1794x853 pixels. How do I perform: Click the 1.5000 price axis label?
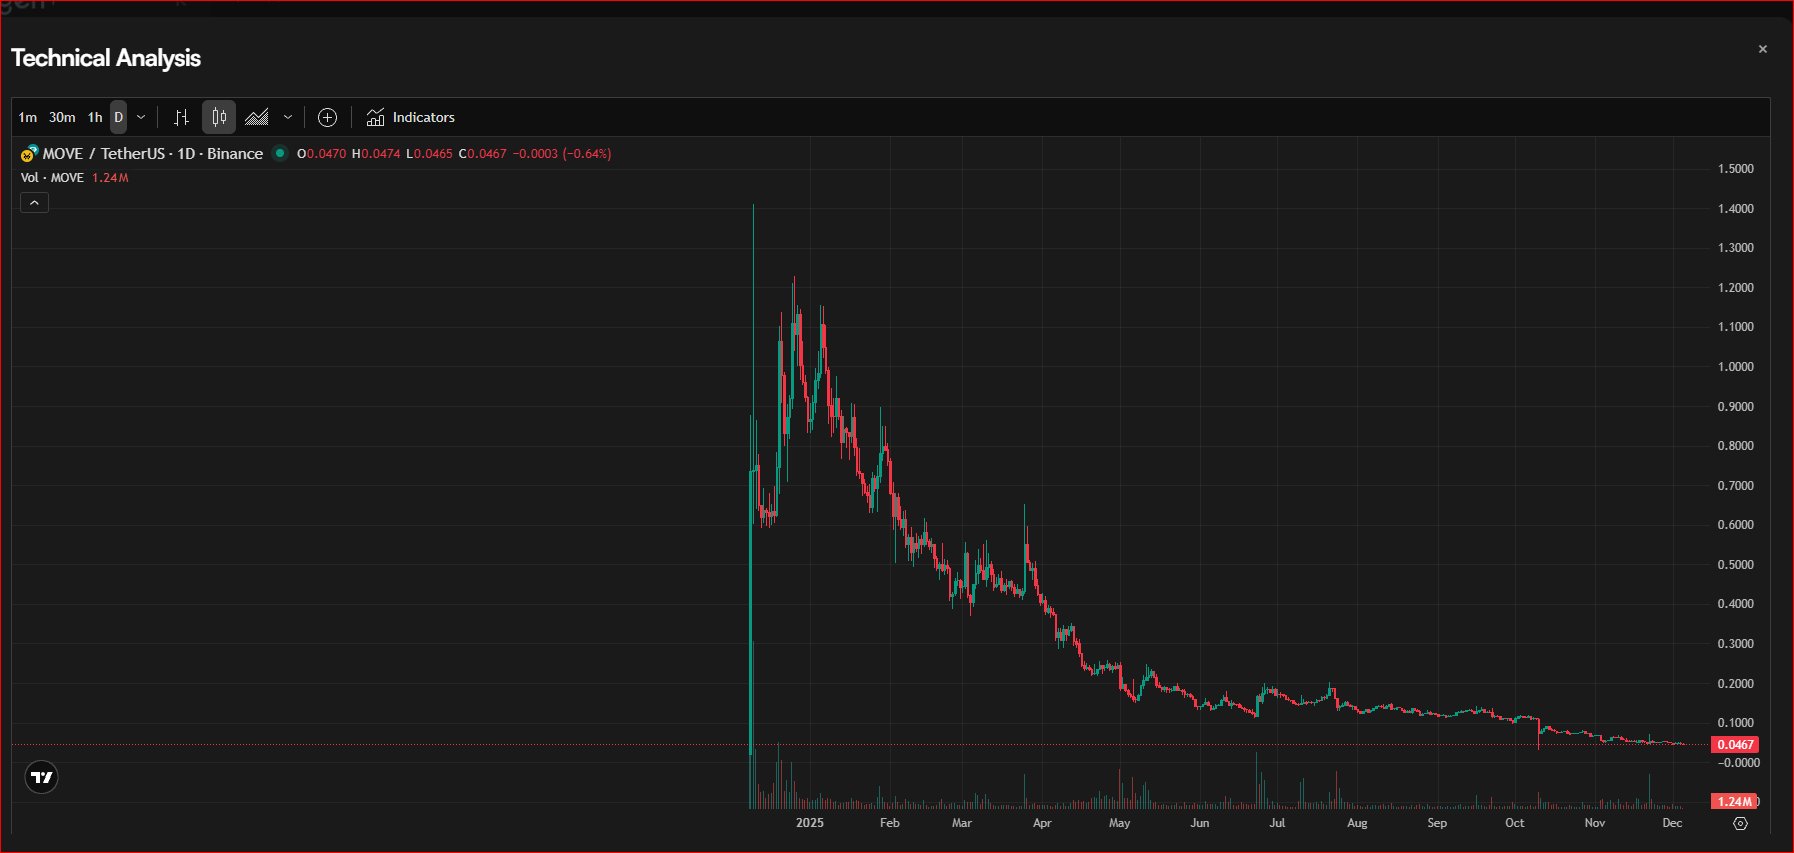click(1736, 169)
